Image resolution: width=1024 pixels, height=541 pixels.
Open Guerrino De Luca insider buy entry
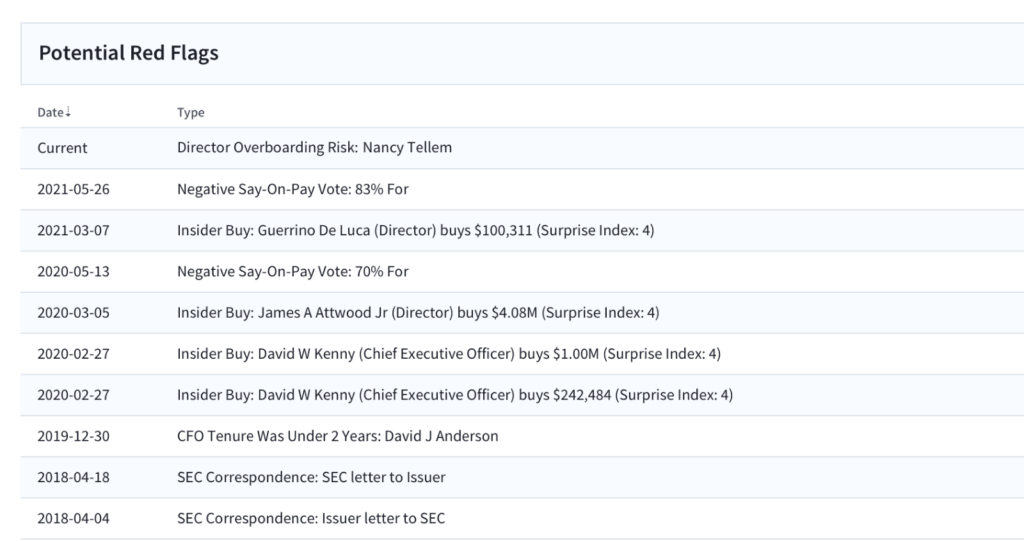pos(415,231)
